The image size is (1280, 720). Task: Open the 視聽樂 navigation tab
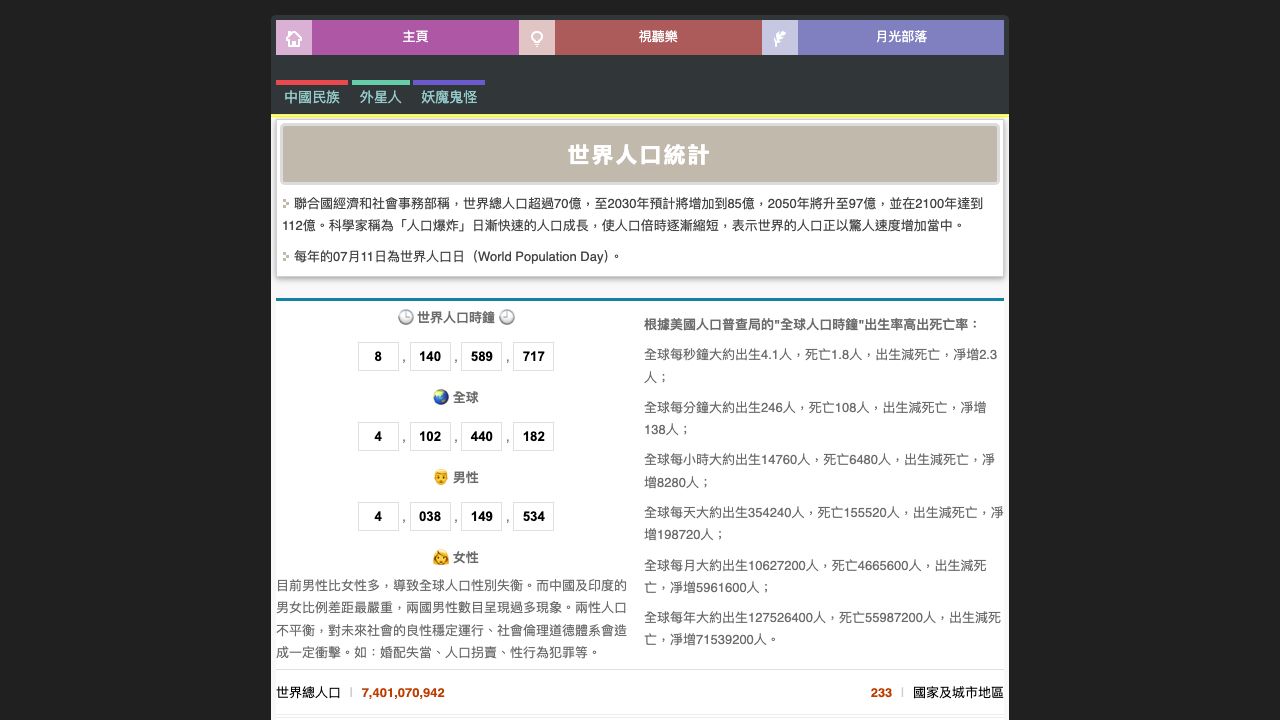[x=658, y=37]
